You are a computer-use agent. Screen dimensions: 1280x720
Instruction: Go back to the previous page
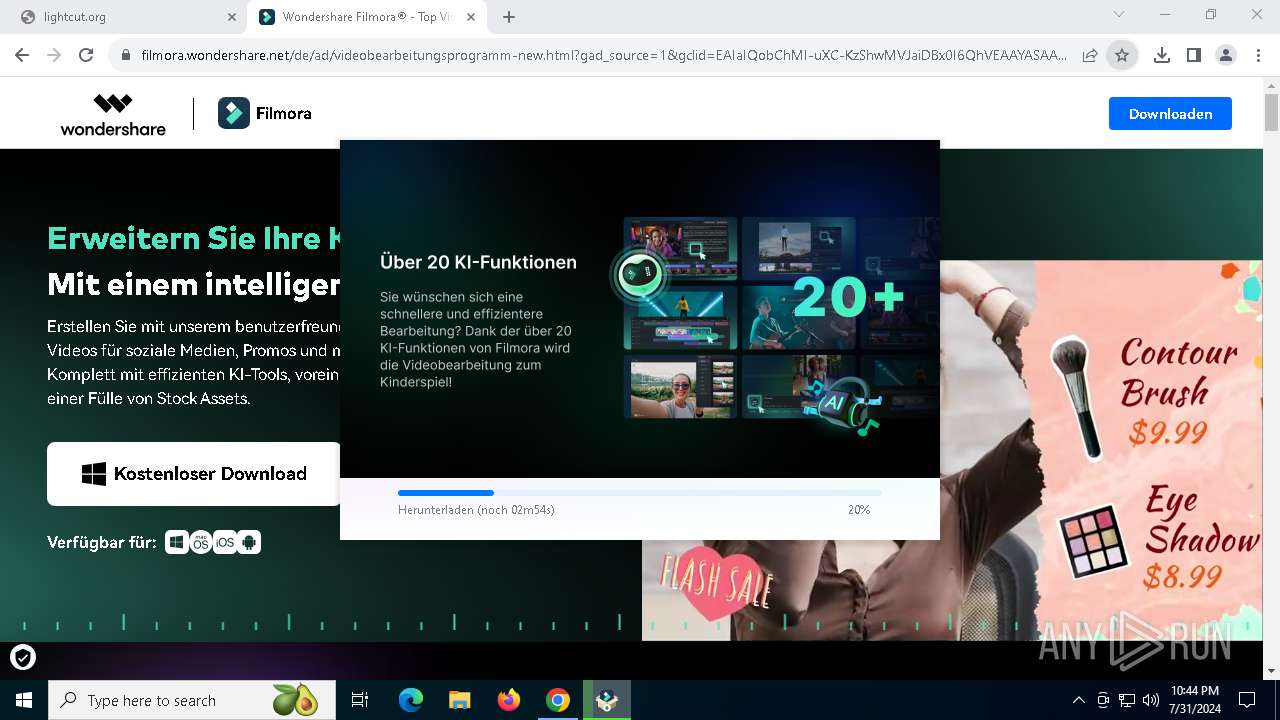click(22, 55)
